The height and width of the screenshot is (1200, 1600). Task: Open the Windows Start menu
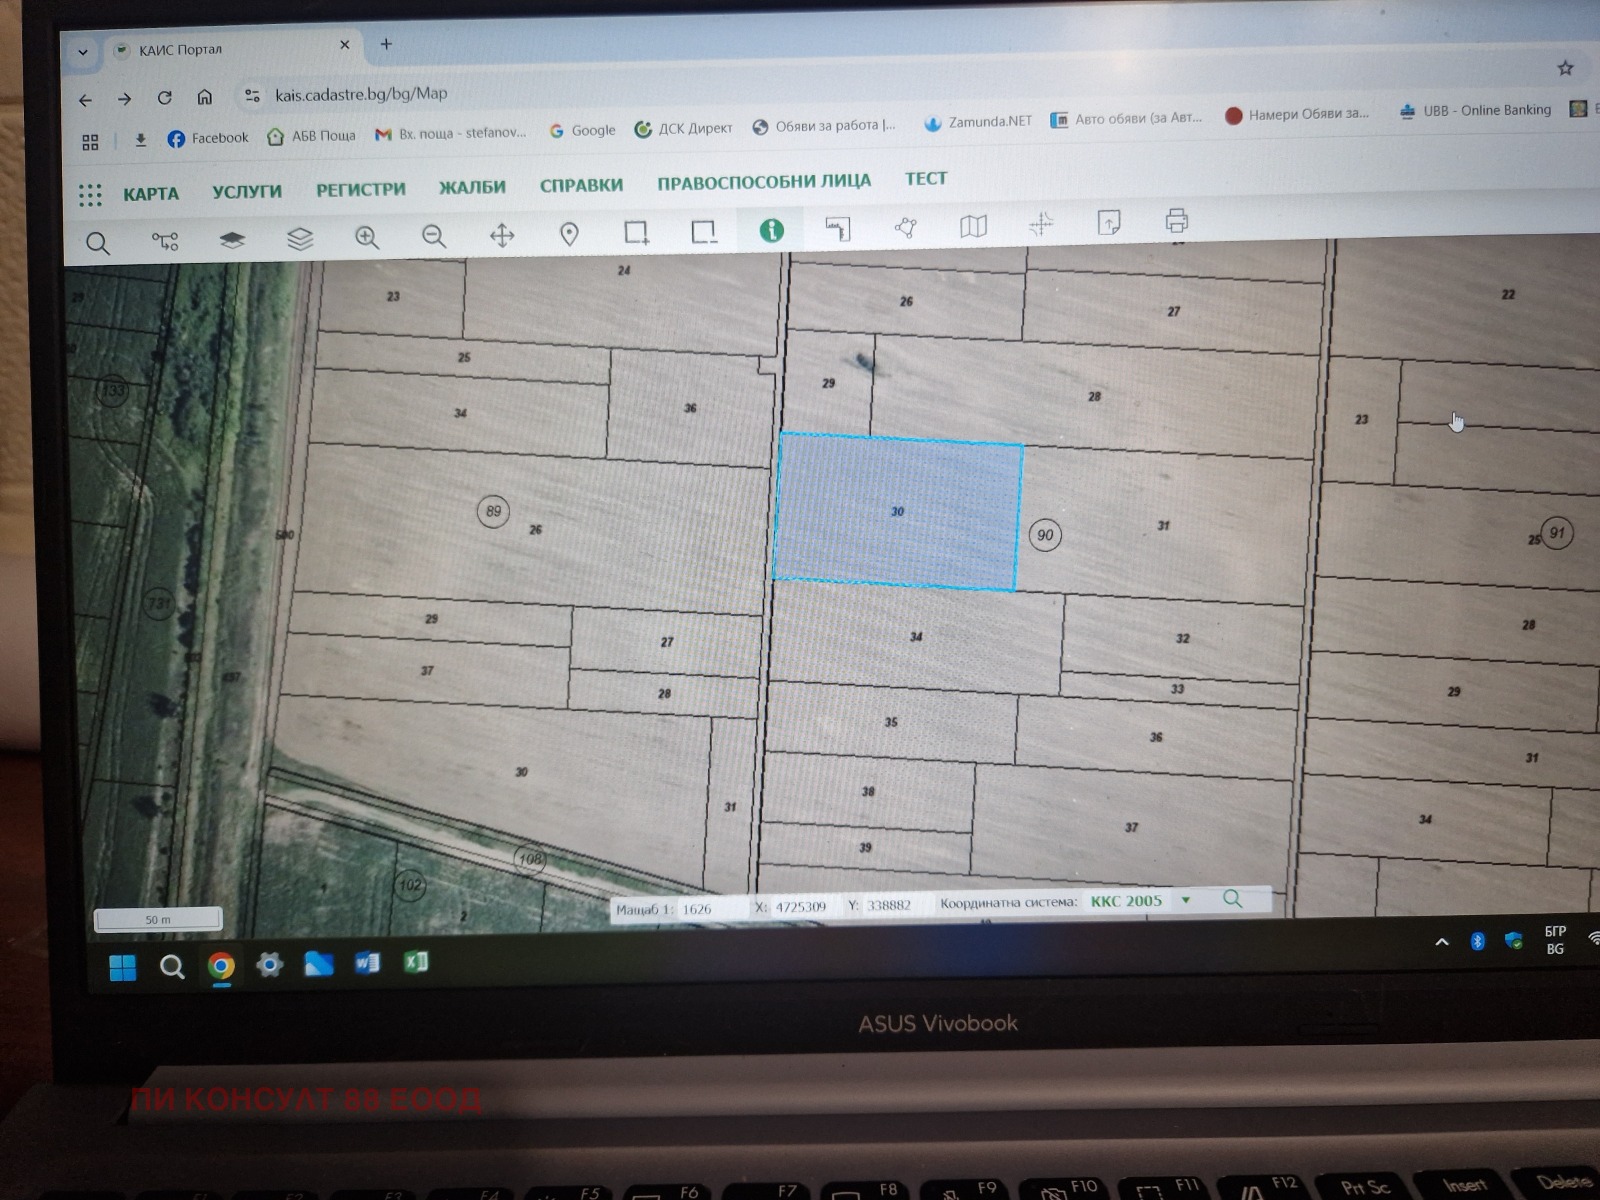123,967
